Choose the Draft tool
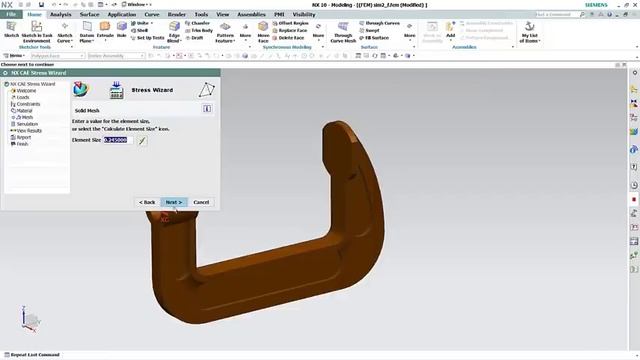Image resolution: width=640 pixels, height=360 pixels. point(195,38)
